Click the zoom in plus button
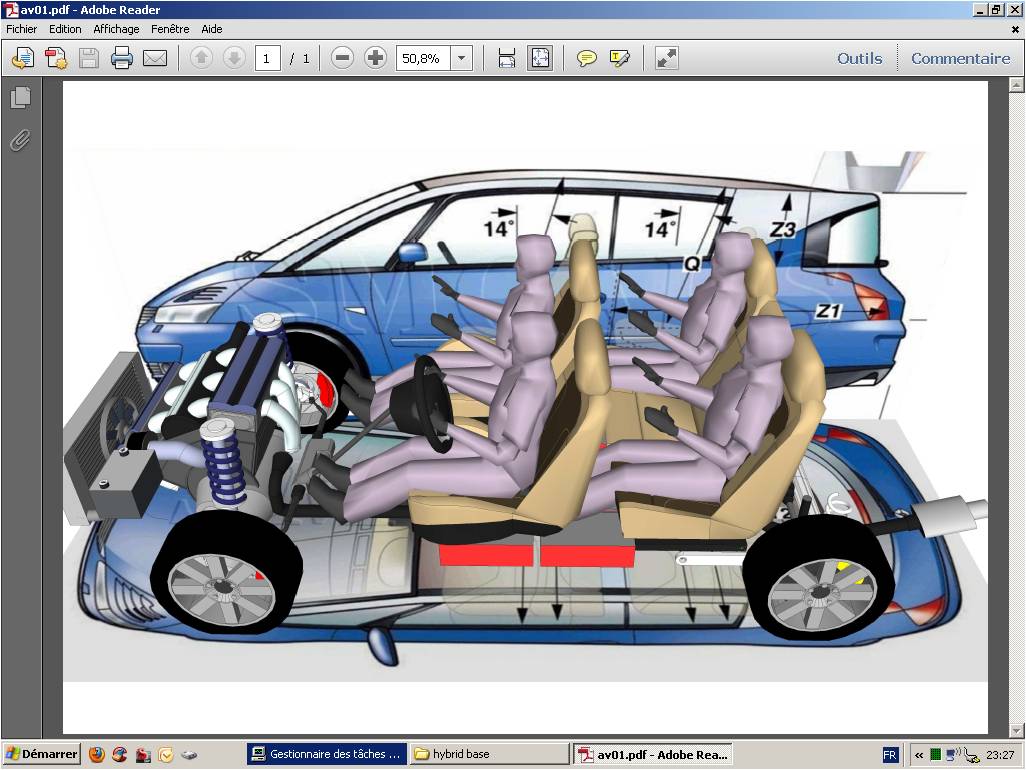This screenshot has height=770, width=1026. coord(376,58)
